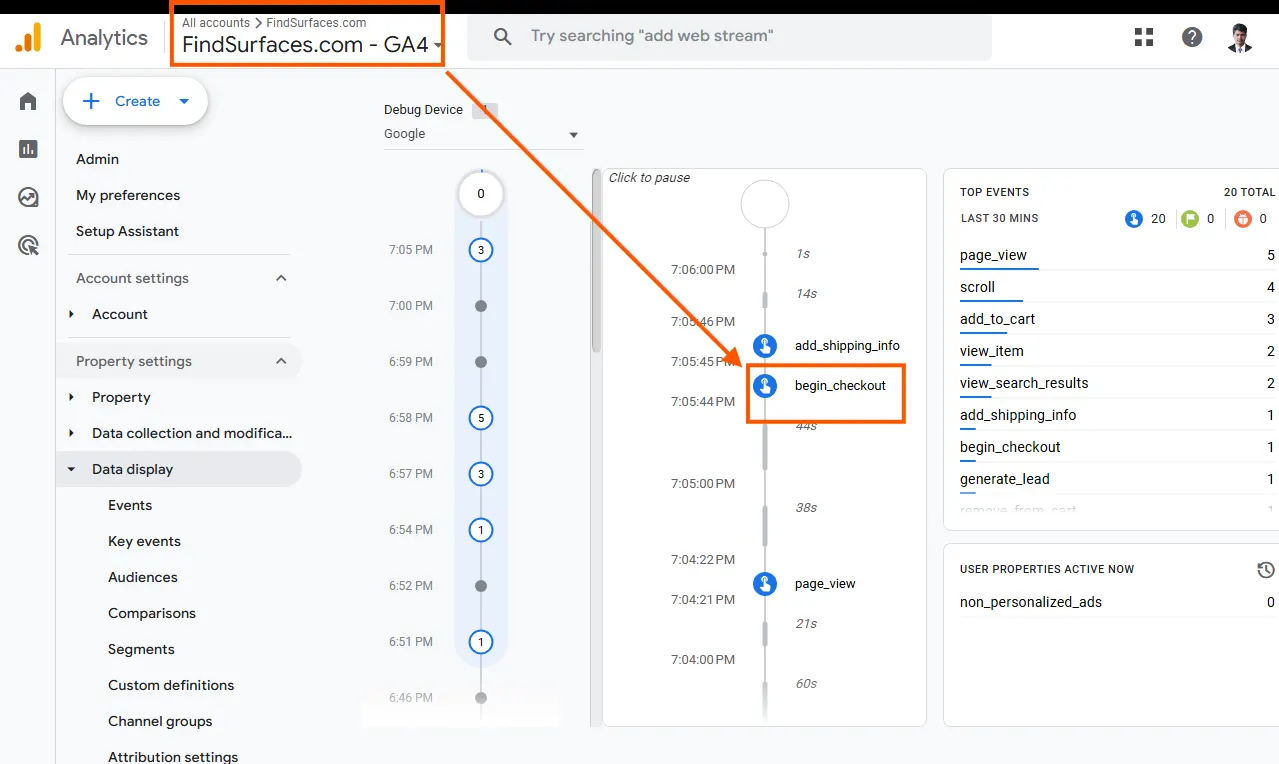Image resolution: width=1279 pixels, height=764 pixels.
Task: Click the minutes timeline vertical scrollbar
Action: [x=596, y=262]
